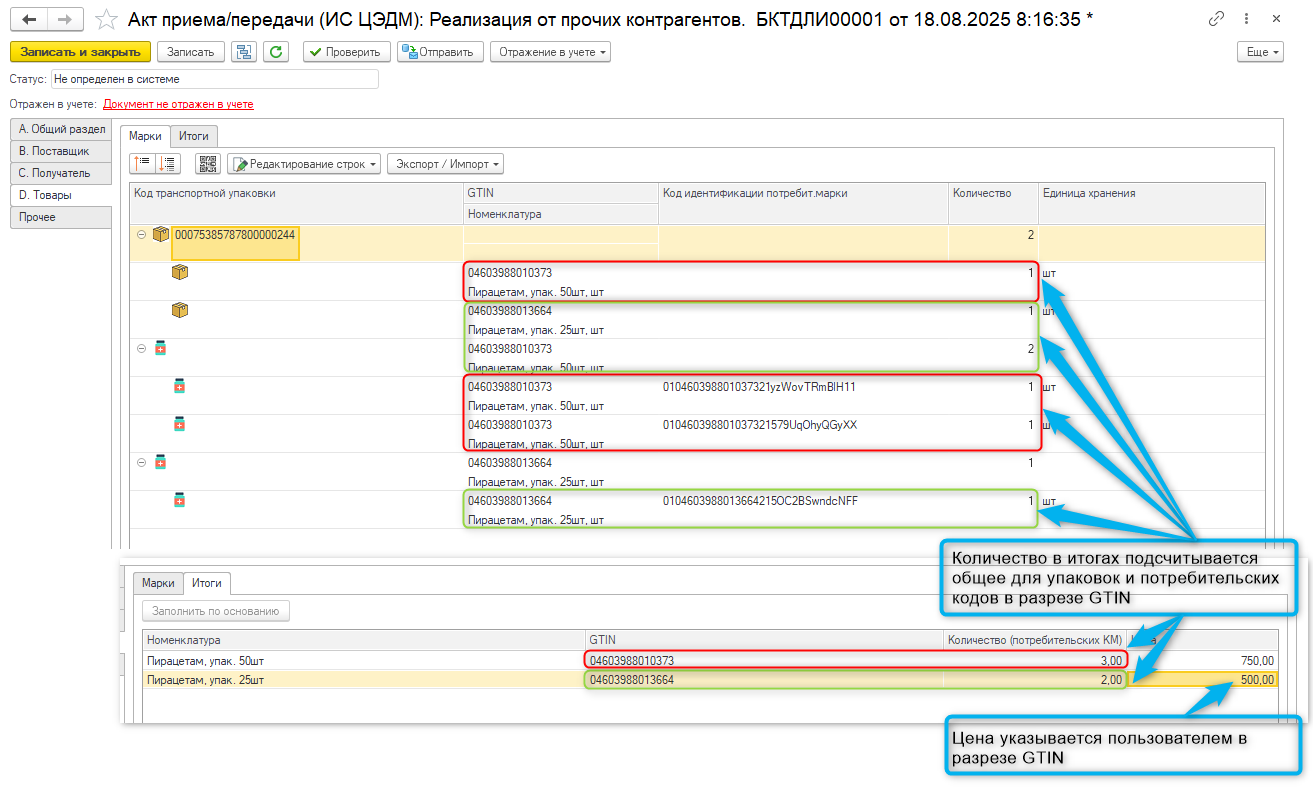The width and height of the screenshot is (1313, 807).
Task: Switch to the B. Поставщик side tab
Action: click(60, 151)
